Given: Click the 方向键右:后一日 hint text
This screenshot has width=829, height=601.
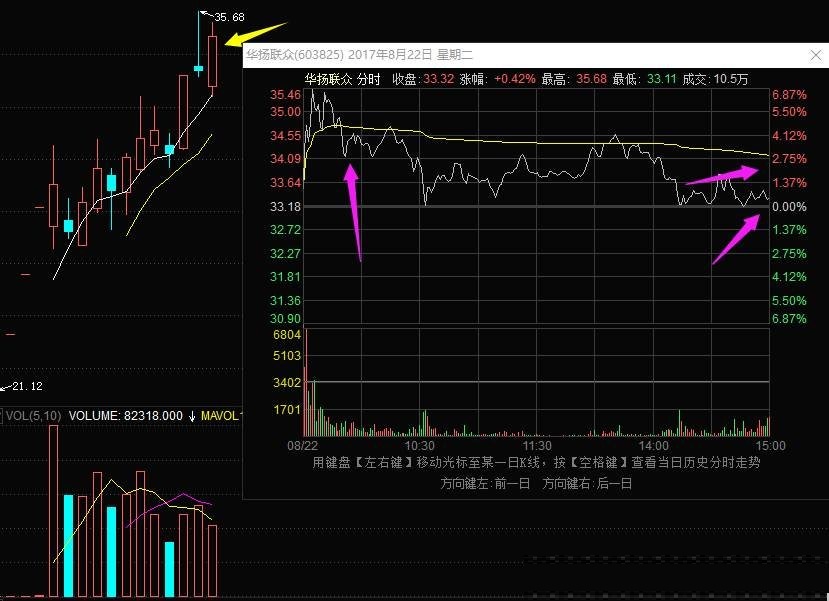Looking at the screenshot, I should click(x=587, y=483).
